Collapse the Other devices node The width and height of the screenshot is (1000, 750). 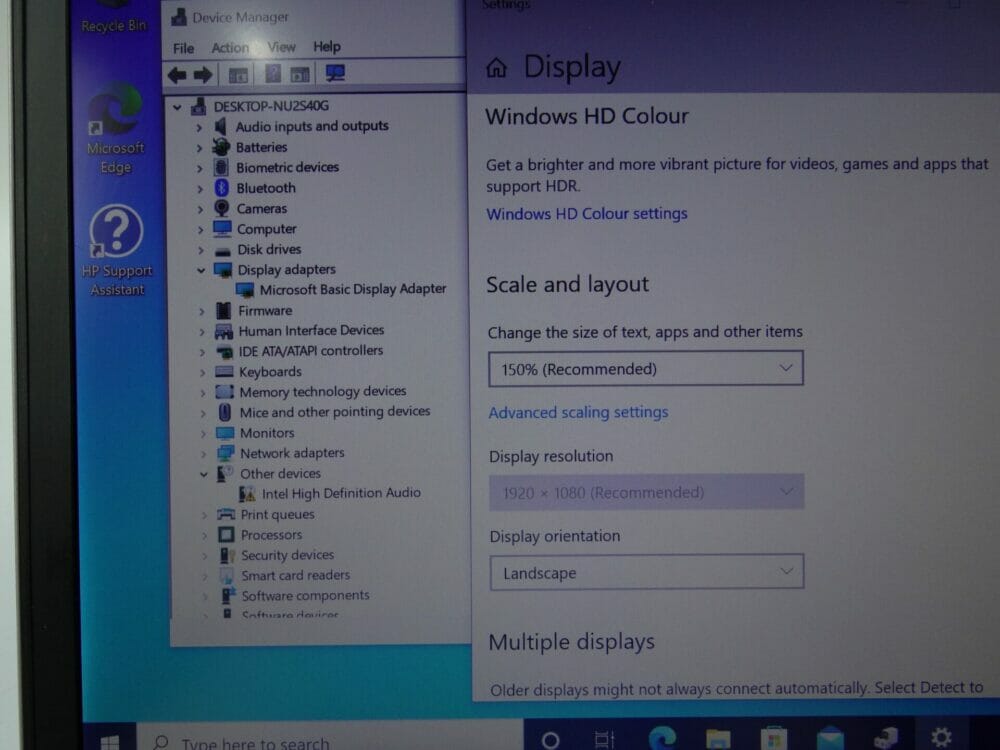tap(203, 474)
